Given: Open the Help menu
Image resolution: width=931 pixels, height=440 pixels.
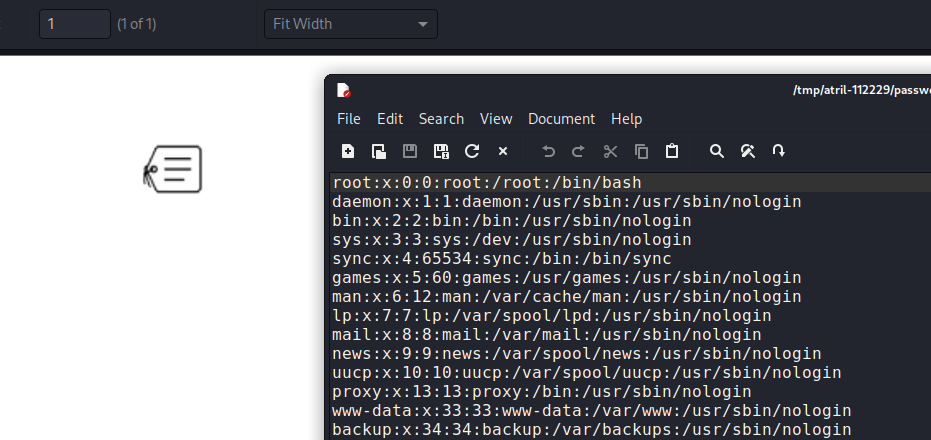Looking at the screenshot, I should pyautogui.click(x=626, y=119).
